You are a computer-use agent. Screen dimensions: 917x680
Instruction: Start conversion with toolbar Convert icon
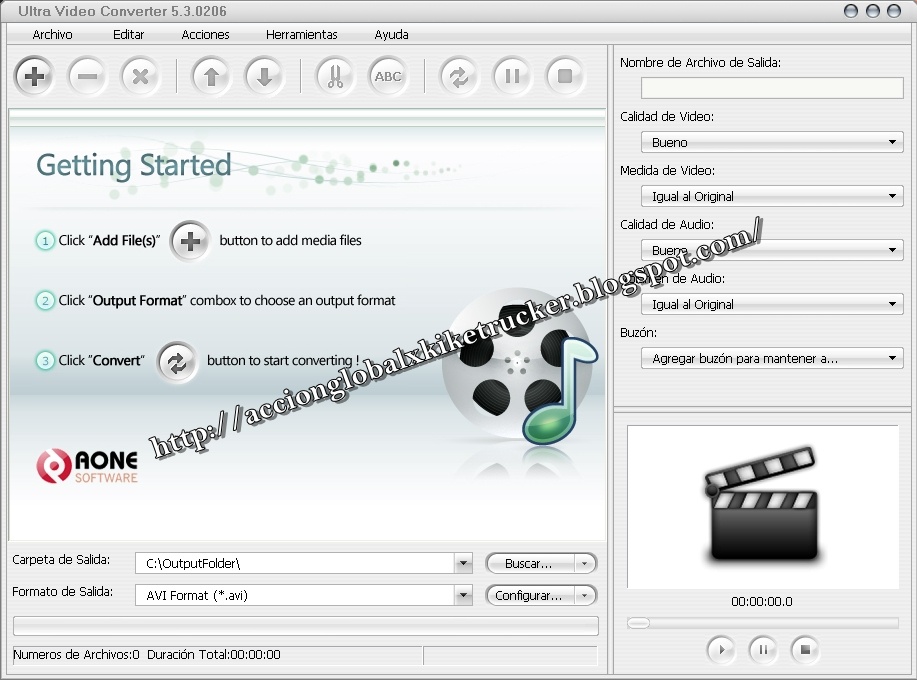click(458, 76)
